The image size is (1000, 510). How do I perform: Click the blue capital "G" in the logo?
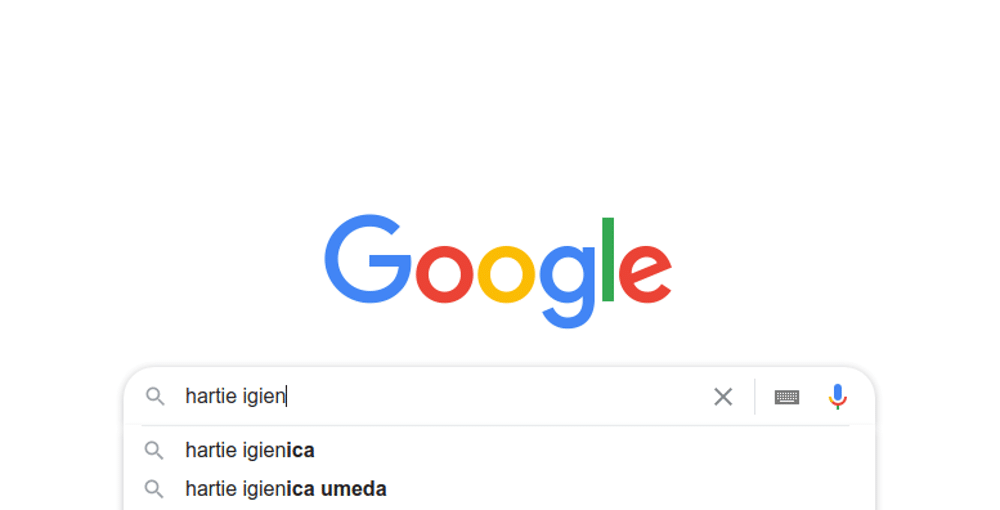367,260
